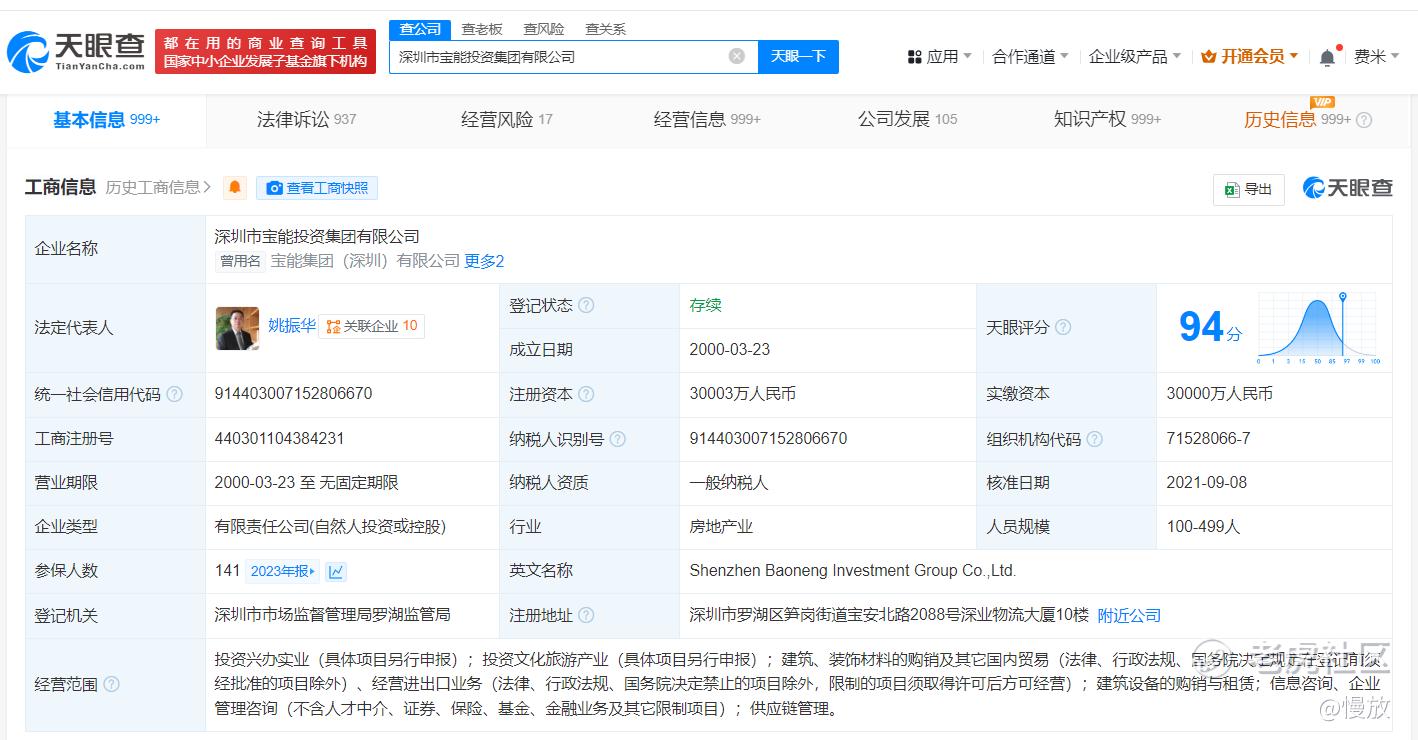Image resolution: width=1418 pixels, height=740 pixels.
Task: Click the help icon beside 统一社会信用代码
Action: [x=175, y=394]
